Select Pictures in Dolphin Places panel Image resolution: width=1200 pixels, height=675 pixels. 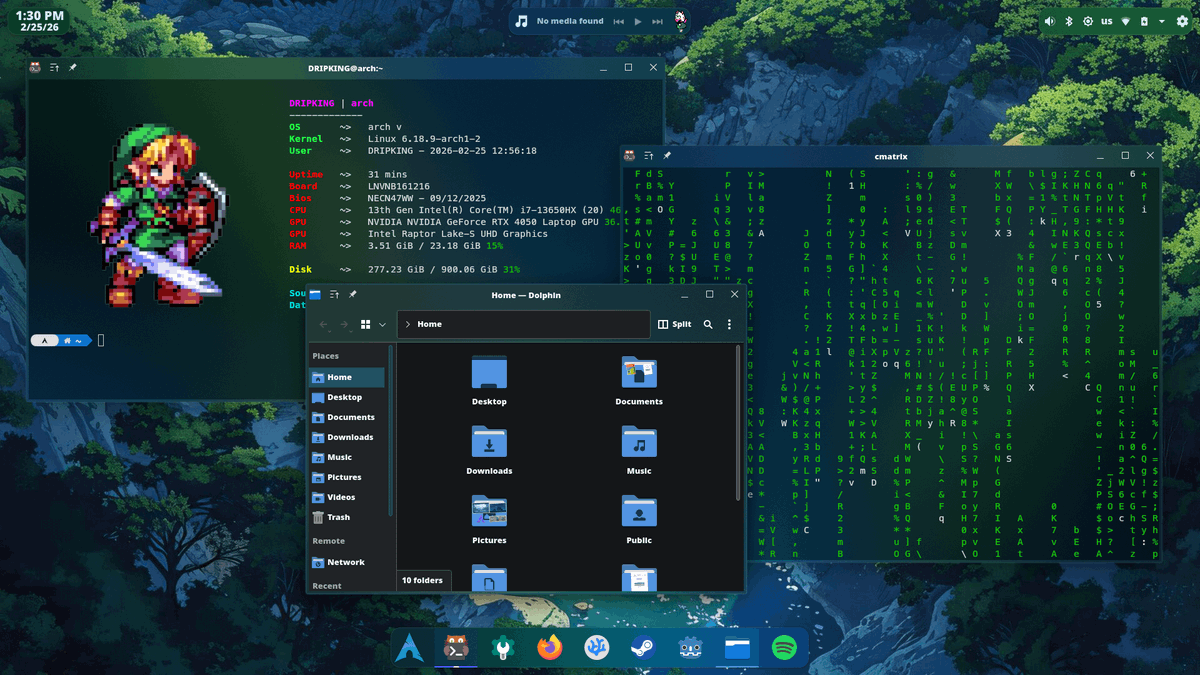(x=347, y=477)
